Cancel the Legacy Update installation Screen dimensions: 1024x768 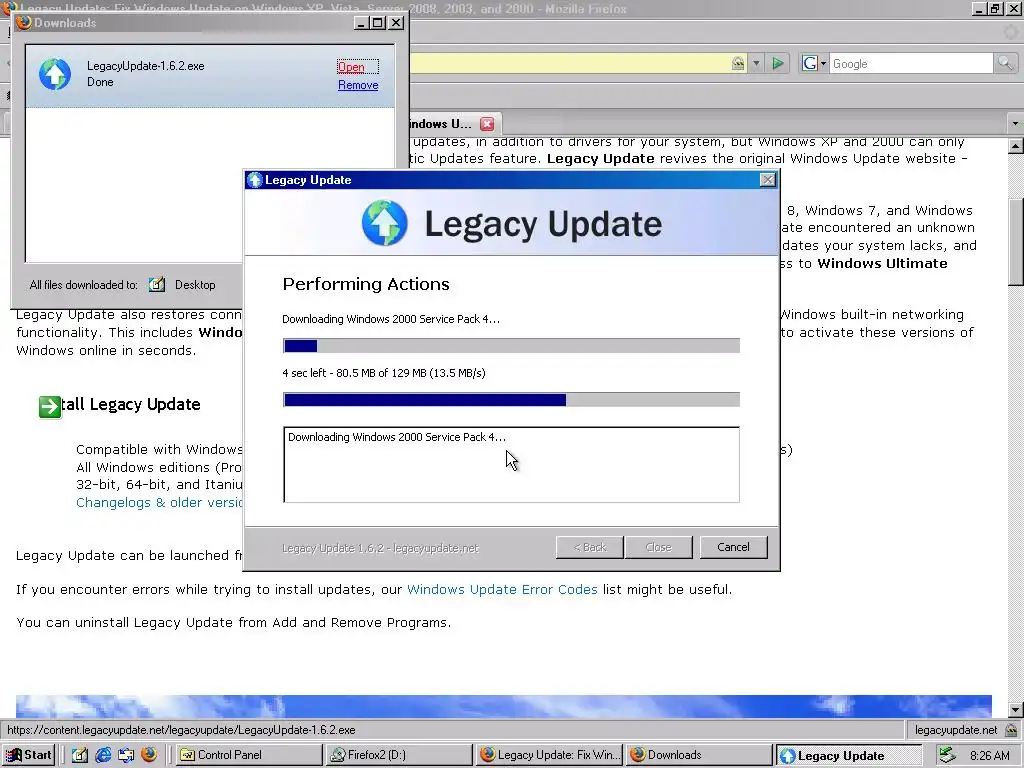tap(733, 547)
